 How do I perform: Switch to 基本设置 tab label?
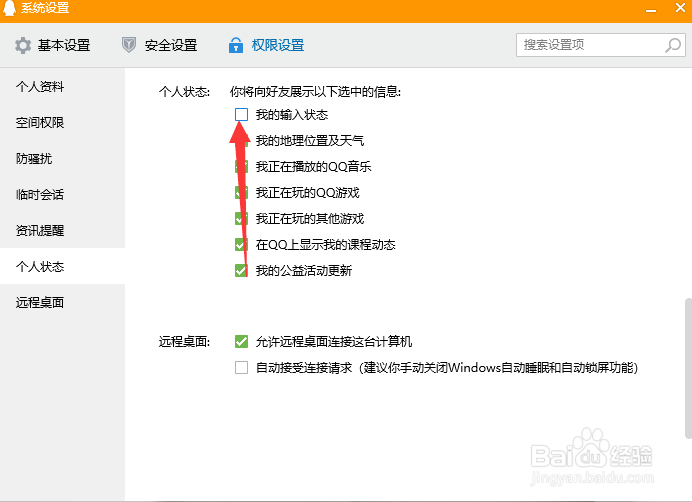pos(64,45)
